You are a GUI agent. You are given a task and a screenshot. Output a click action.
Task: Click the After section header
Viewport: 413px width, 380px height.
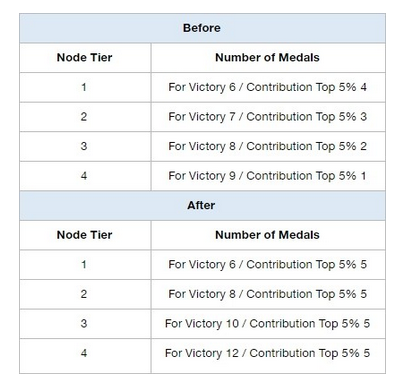pyautogui.click(x=202, y=205)
